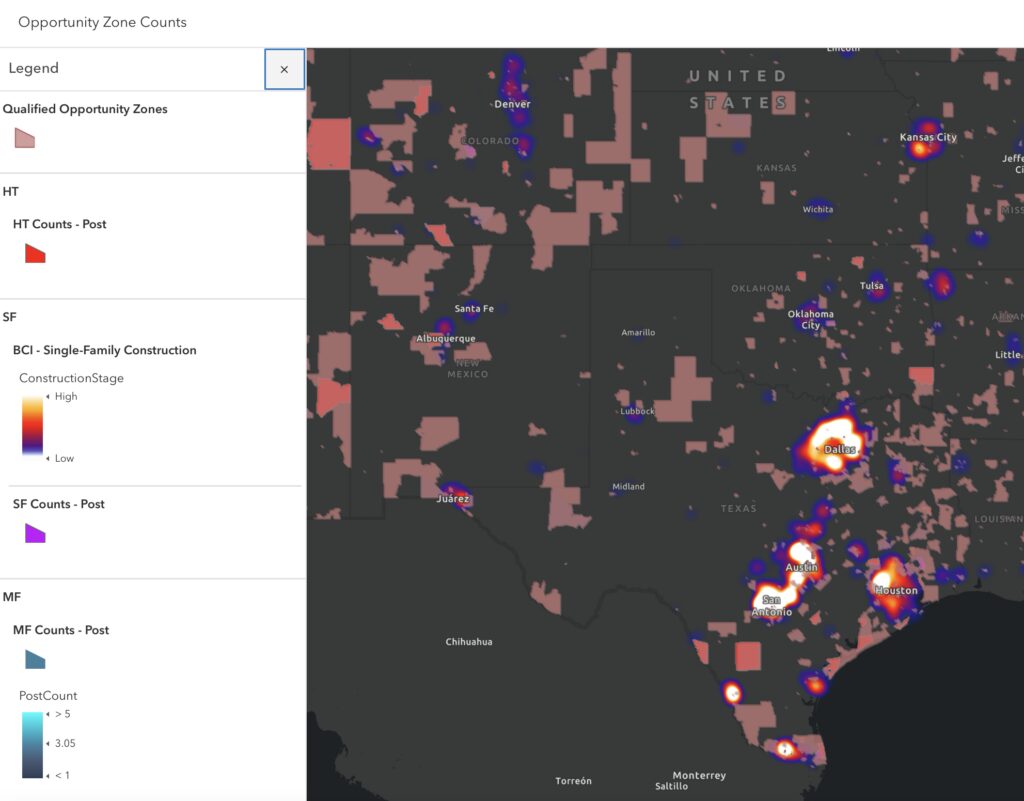The height and width of the screenshot is (801, 1024).
Task: Click the Qualified Opportunity Zones layer title
Action: pyautogui.click(x=85, y=109)
